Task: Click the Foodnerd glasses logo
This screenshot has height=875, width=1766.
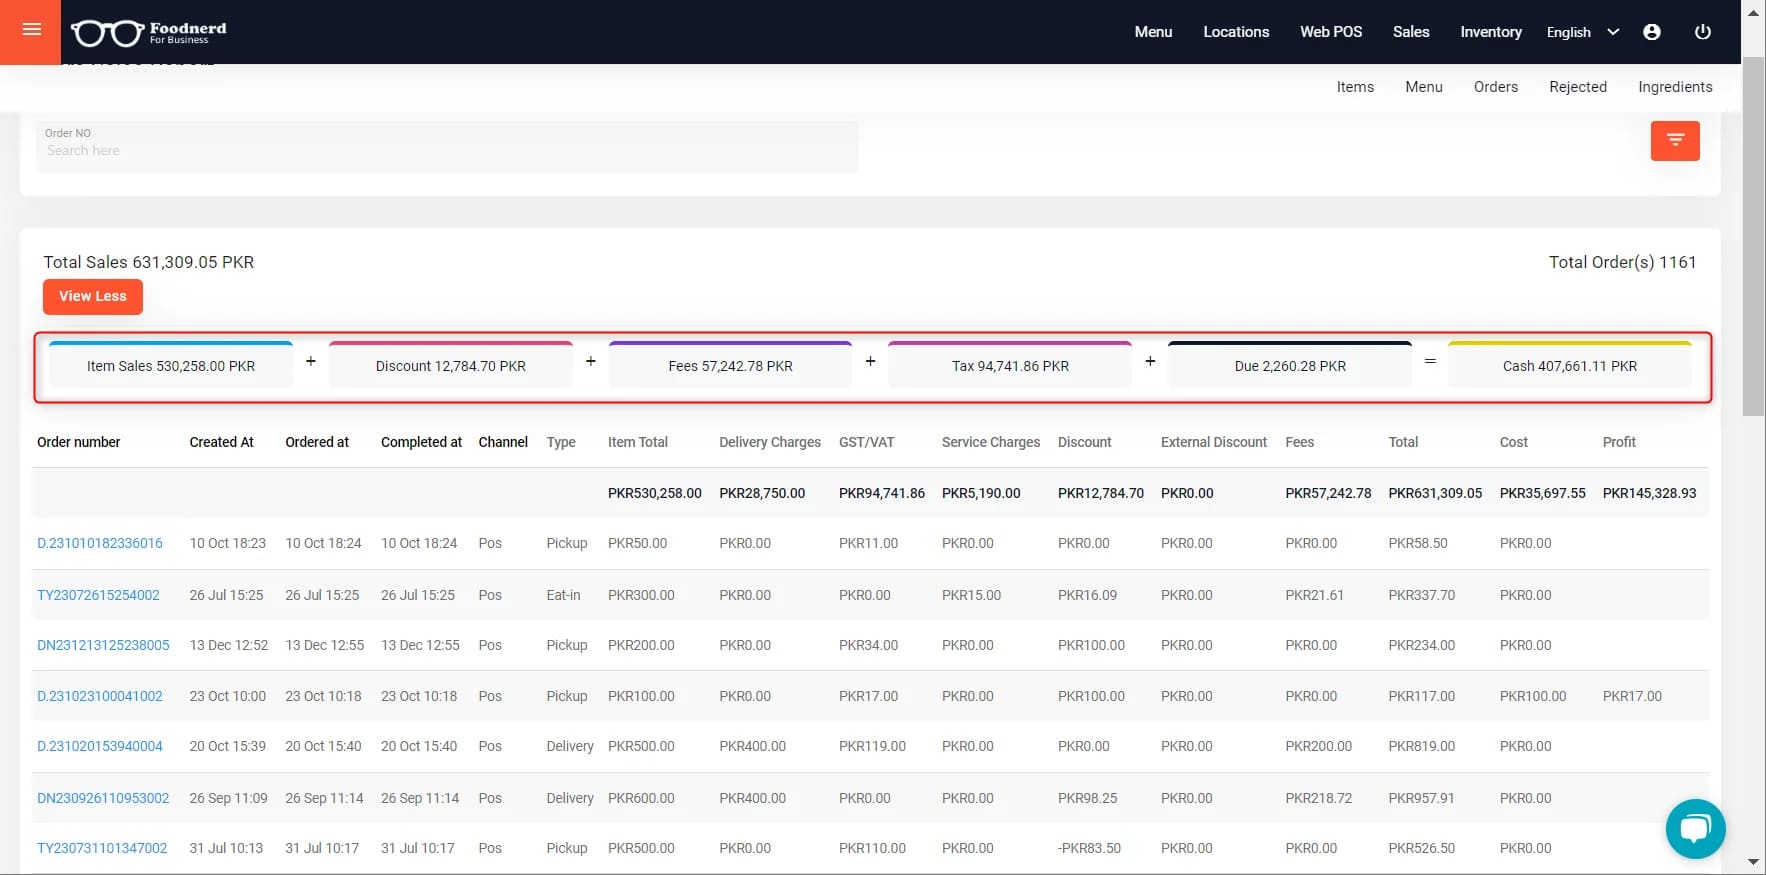Action: (149, 33)
